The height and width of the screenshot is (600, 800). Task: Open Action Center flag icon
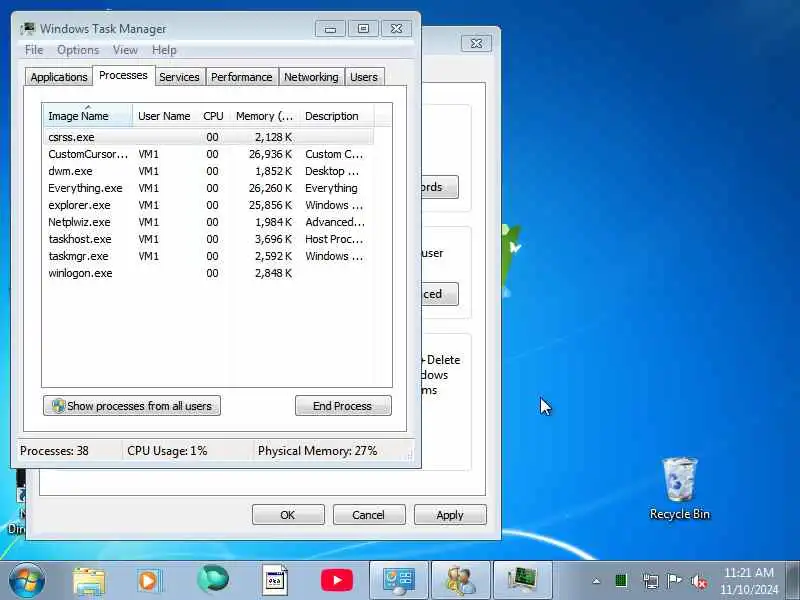[674, 580]
